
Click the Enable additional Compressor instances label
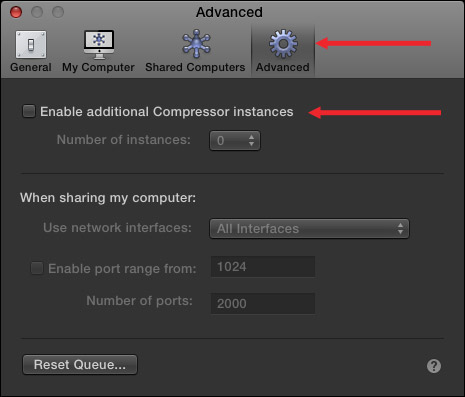(x=167, y=112)
